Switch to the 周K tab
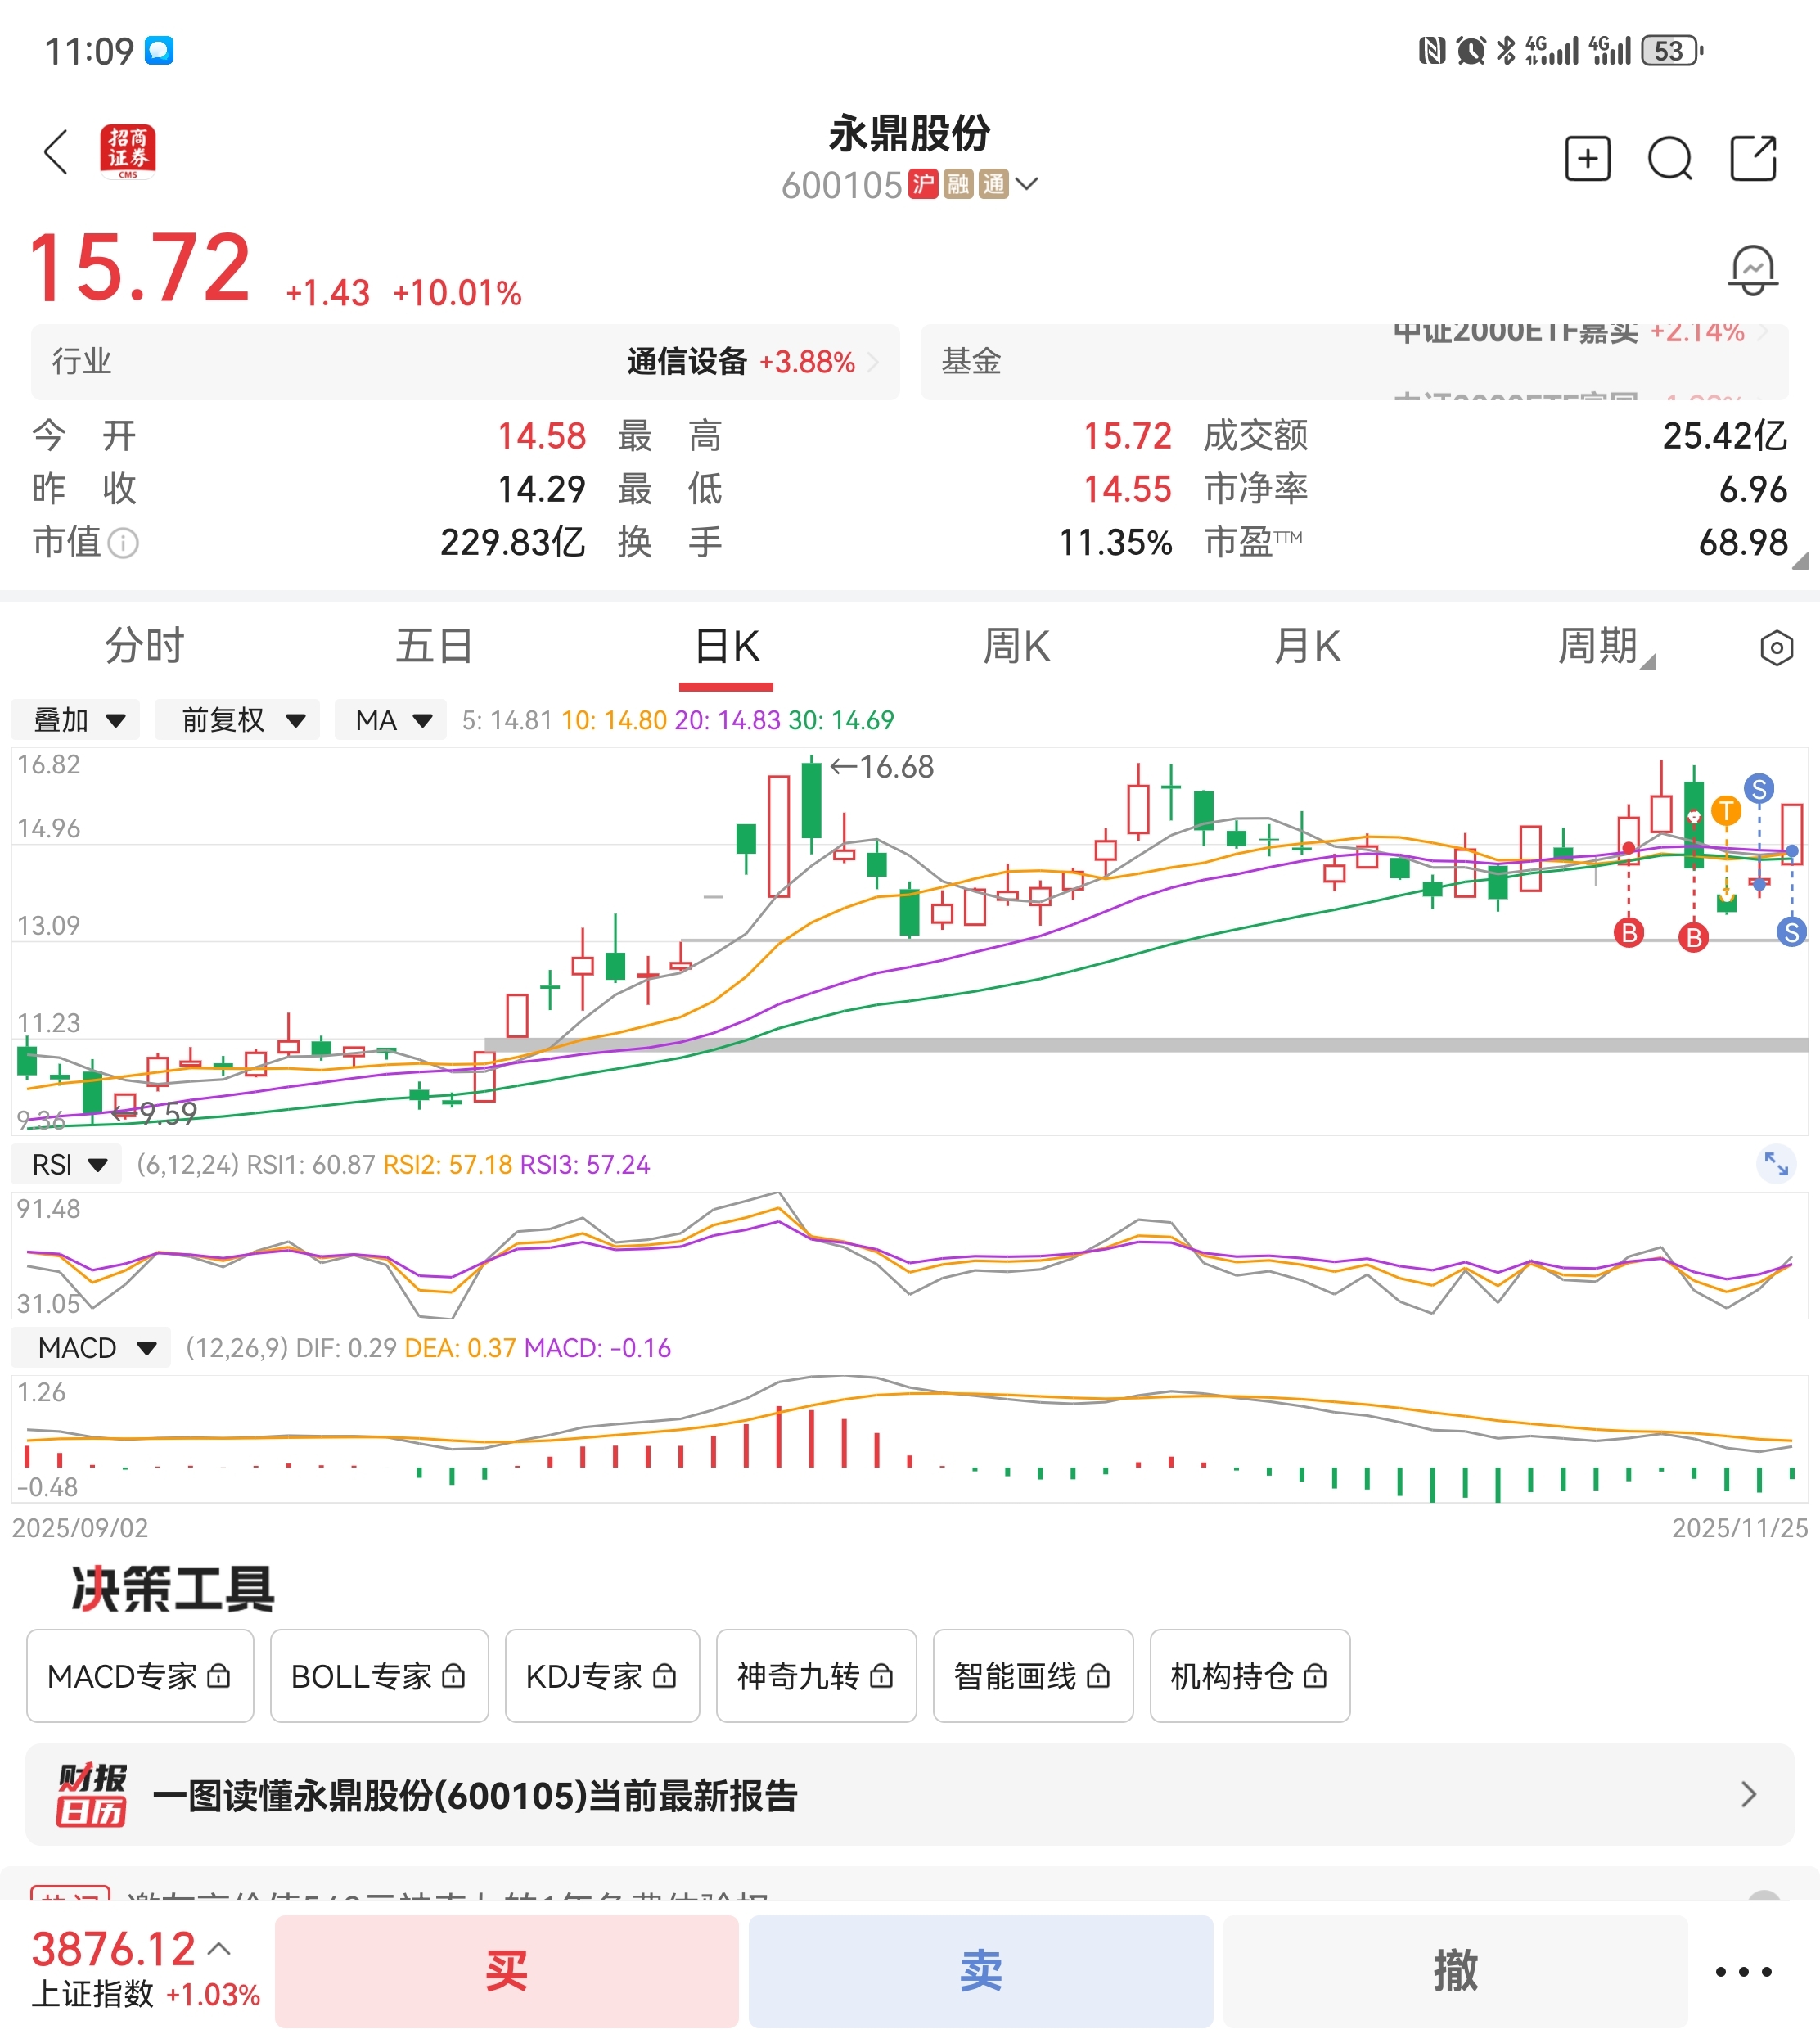Viewport: 1820px width, 2043px height. click(x=1016, y=647)
